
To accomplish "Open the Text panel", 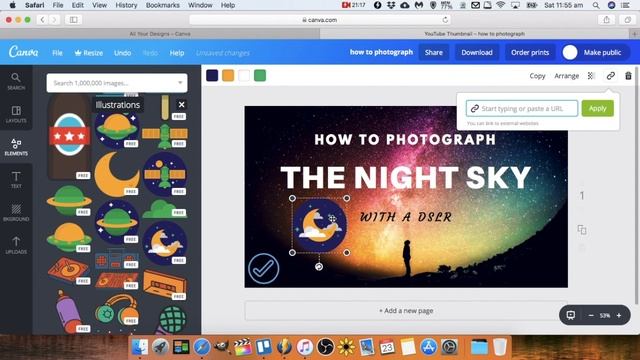I will 16,180.
